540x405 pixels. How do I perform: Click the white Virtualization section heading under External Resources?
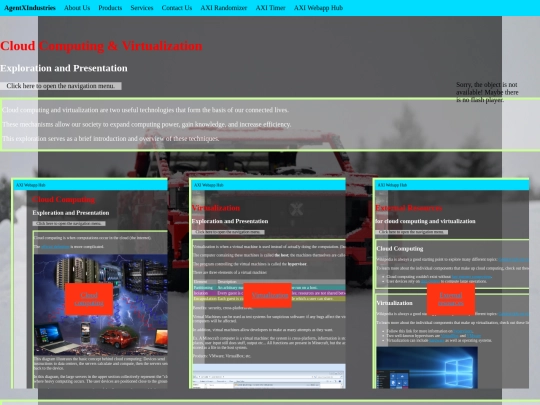click(394, 303)
